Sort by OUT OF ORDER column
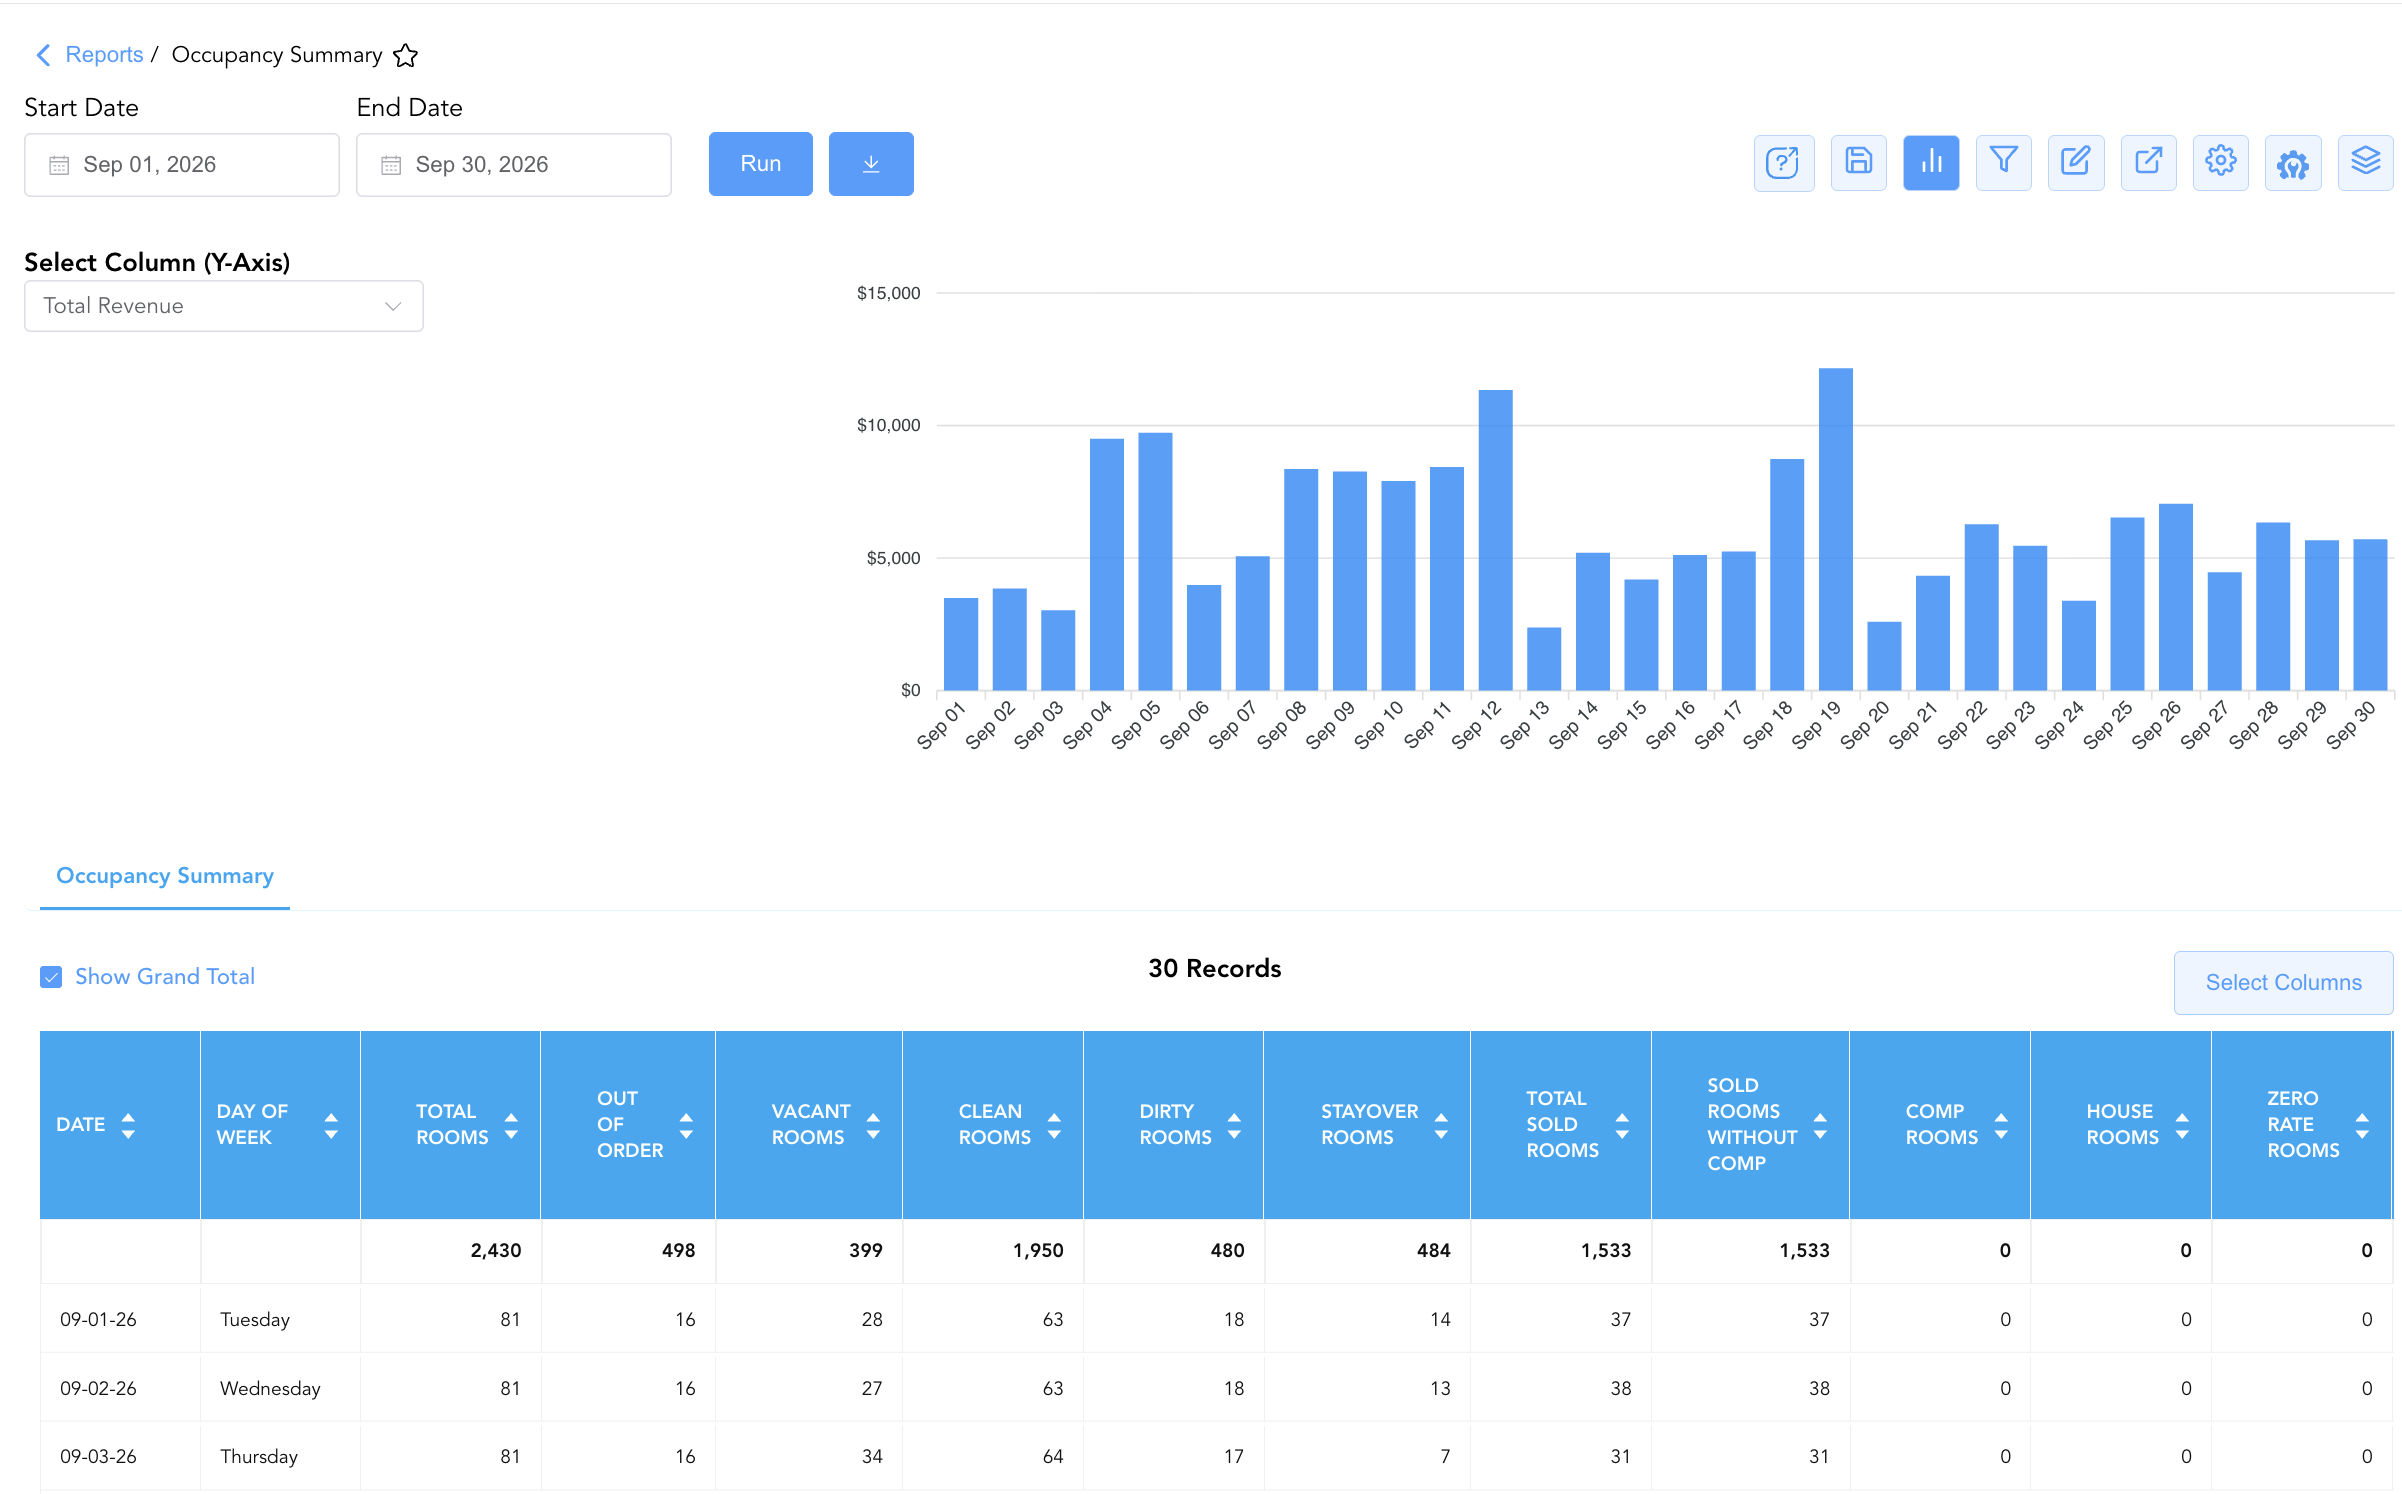Screen dimensions: 2402x1494 (686, 1125)
